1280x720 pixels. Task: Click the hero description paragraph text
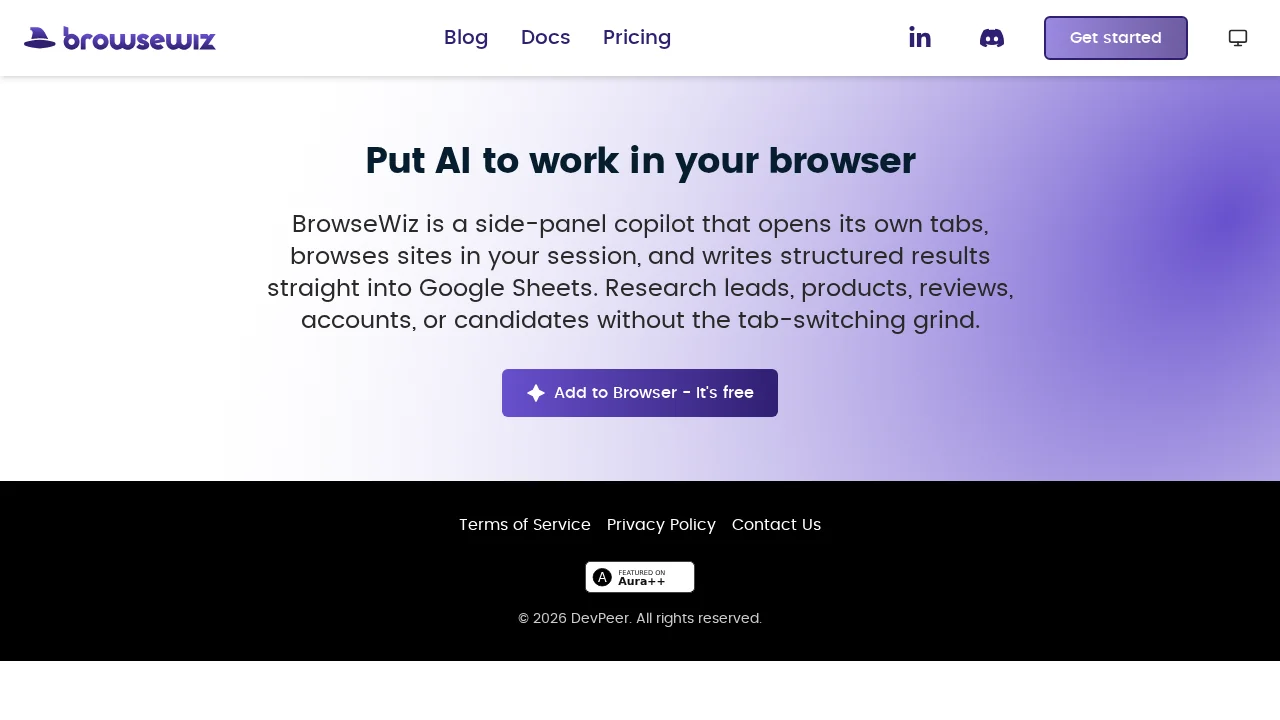click(640, 272)
